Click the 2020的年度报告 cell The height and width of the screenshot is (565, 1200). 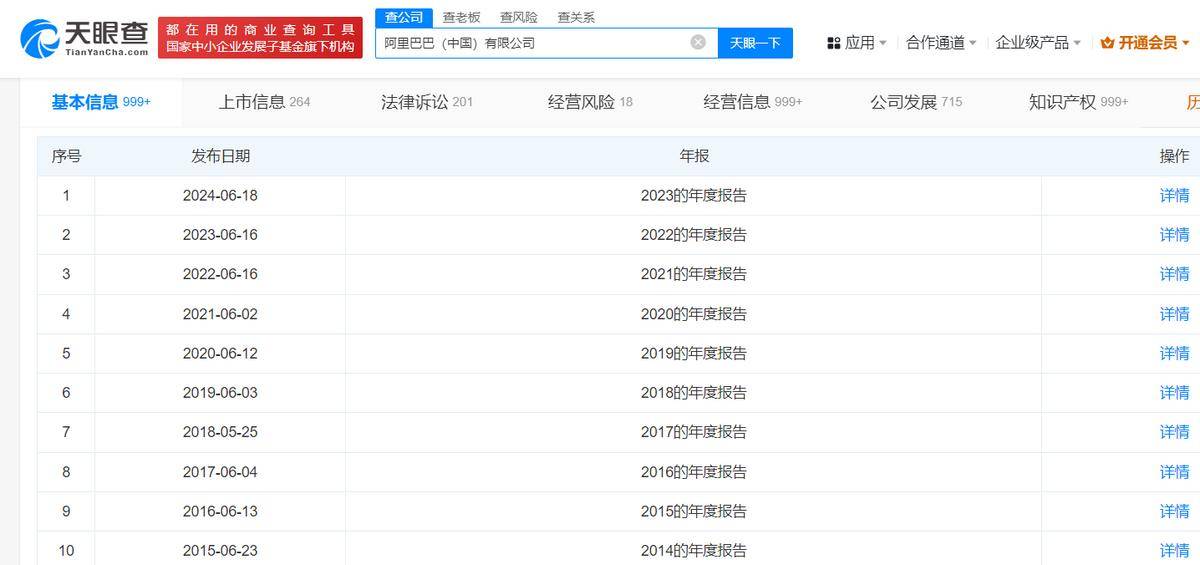click(694, 314)
